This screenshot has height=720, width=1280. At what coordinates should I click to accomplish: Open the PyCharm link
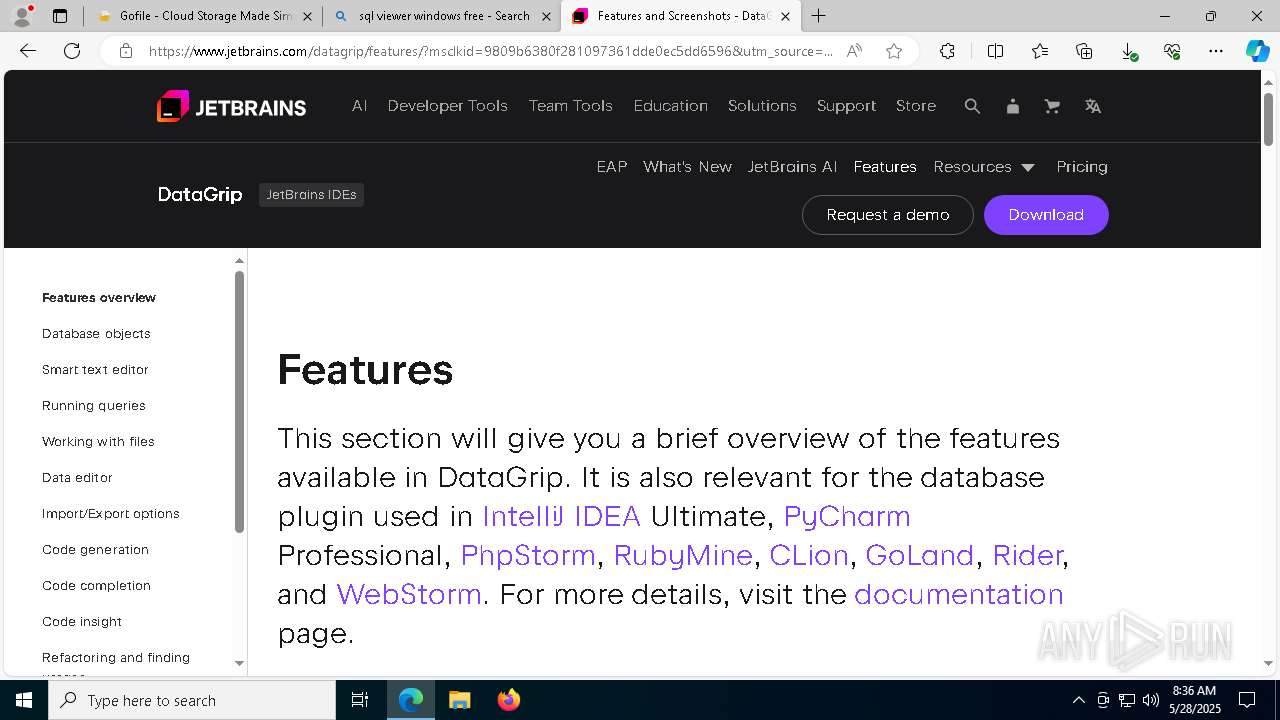(847, 516)
